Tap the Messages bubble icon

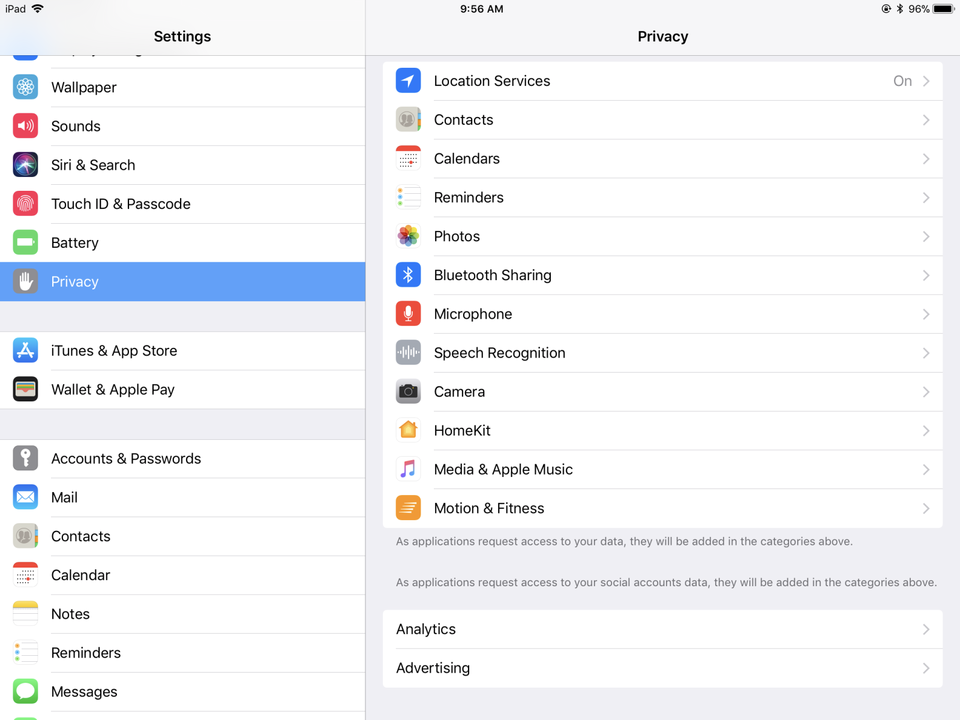25,692
